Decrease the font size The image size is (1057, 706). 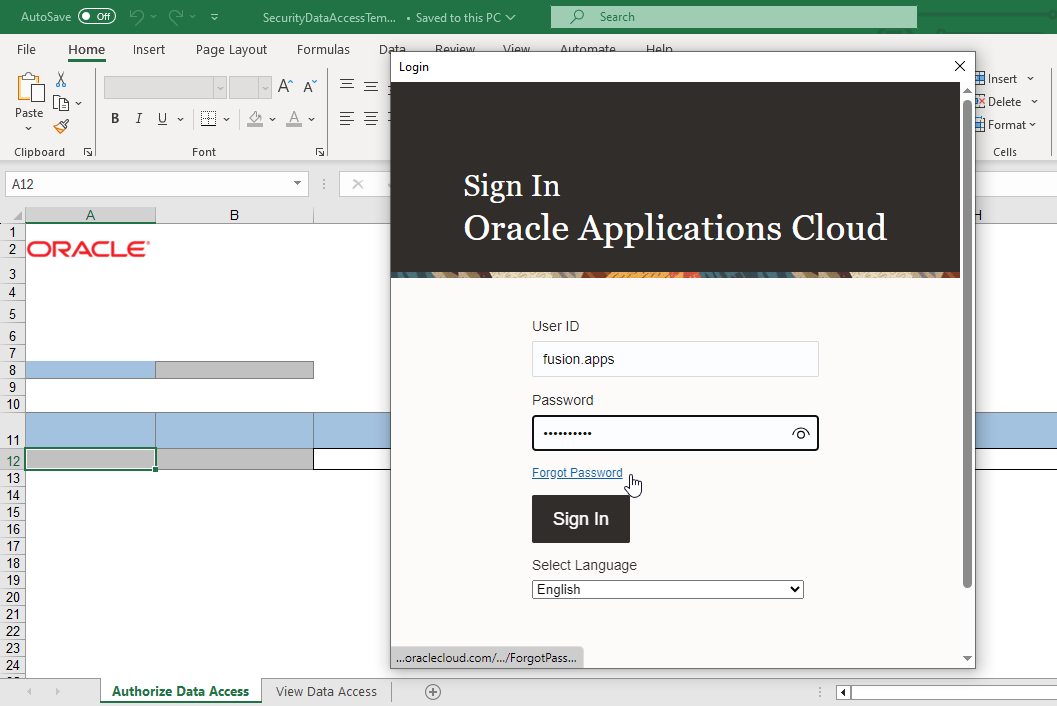click(309, 86)
